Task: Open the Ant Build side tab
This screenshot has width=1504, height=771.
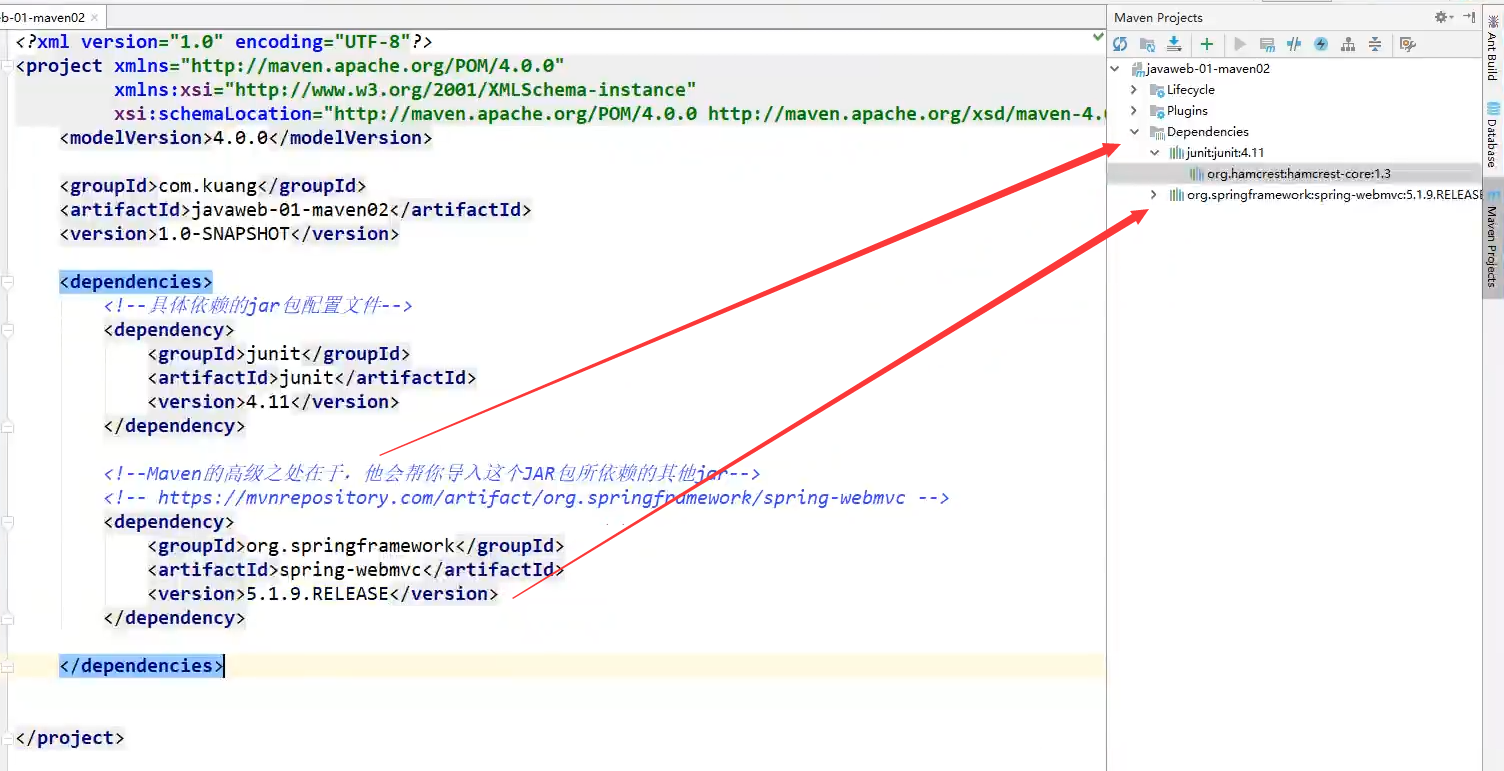Action: tap(1492, 48)
